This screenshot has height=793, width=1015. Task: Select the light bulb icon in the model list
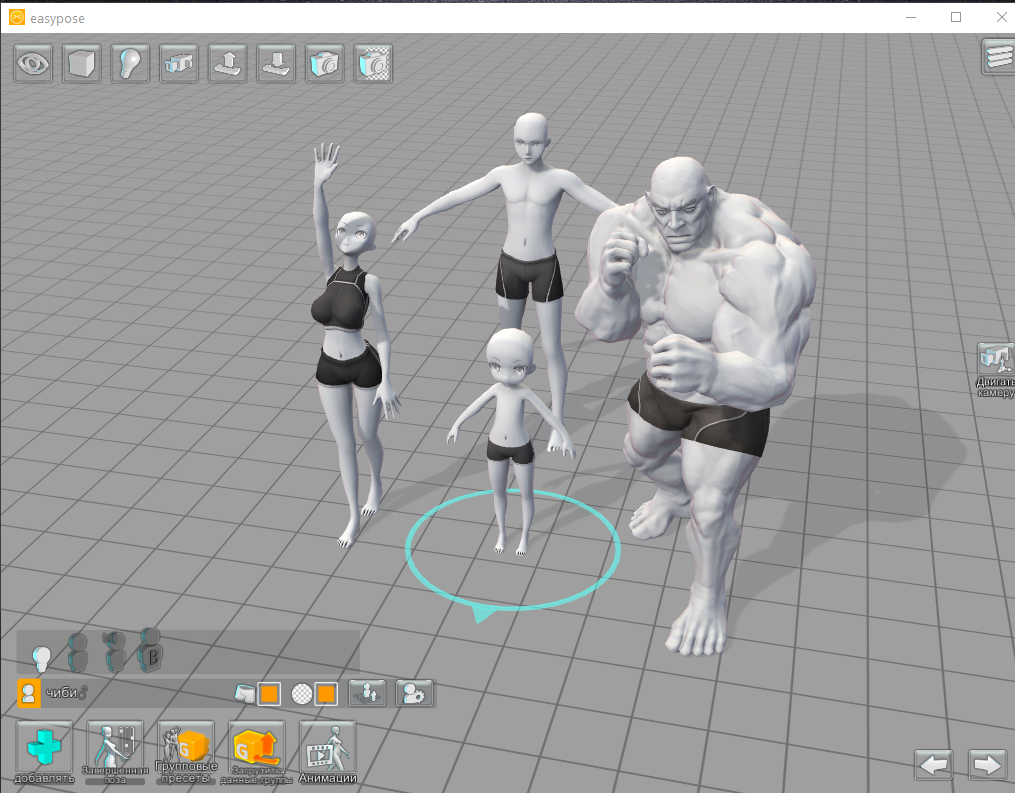point(42,658)
